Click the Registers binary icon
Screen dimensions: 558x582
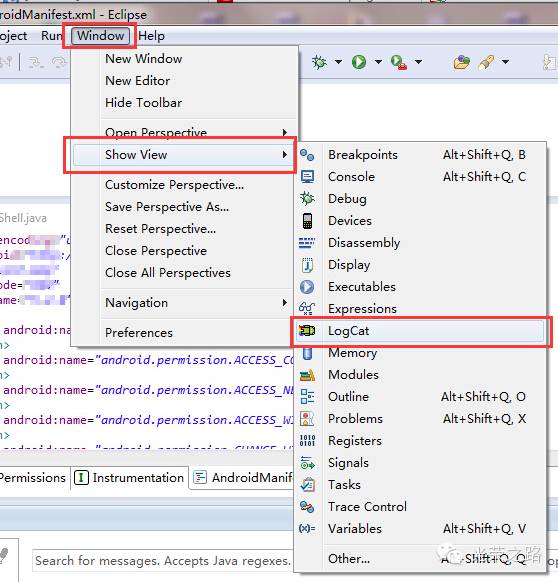tap(307, 441)
